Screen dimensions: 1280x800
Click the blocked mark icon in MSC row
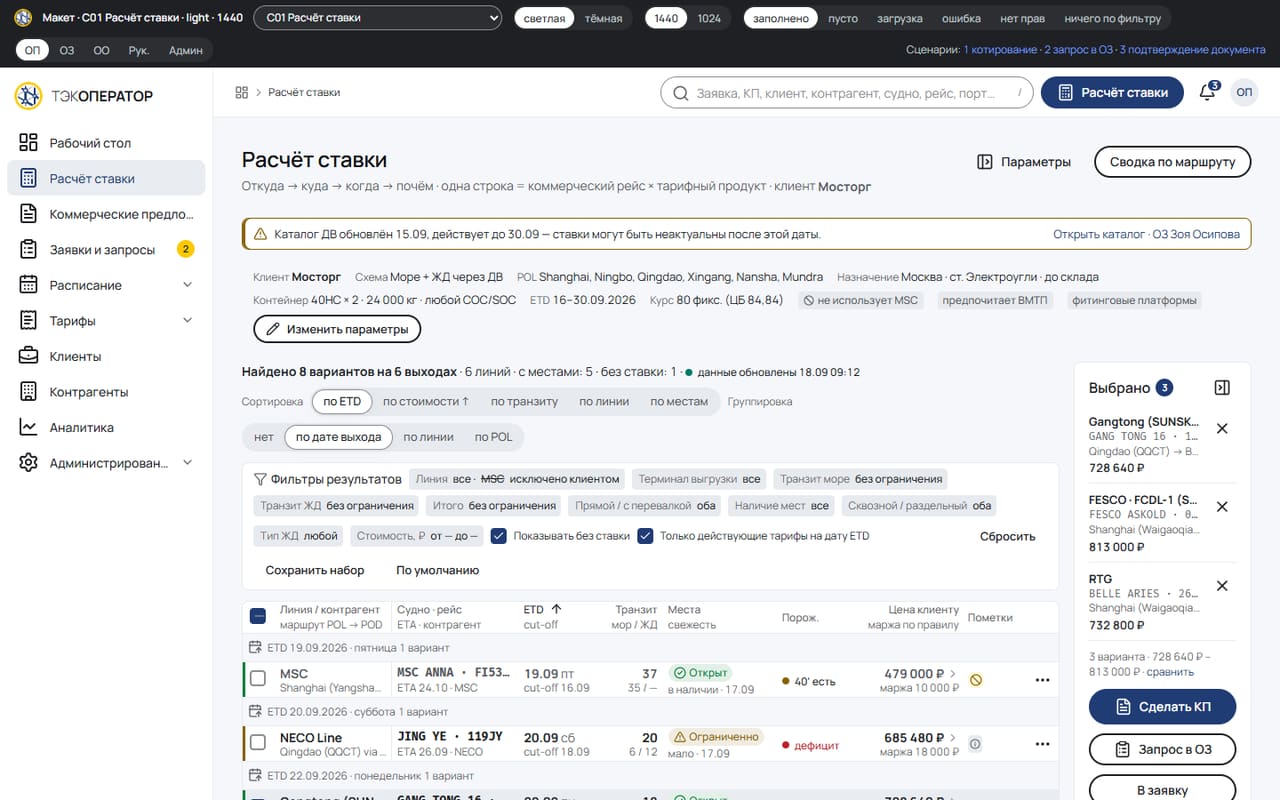pyautogui.click(x=975, y=680)
